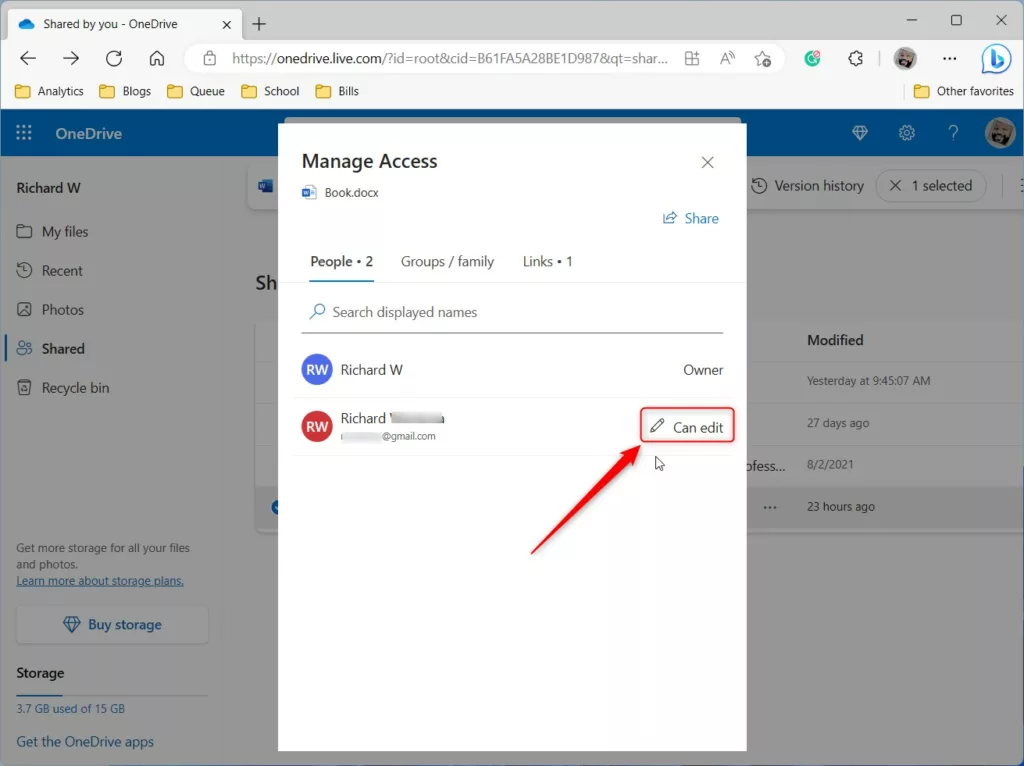The width and height of the screenshot is (1024, 766).
Task: Switch to the Links tab
Action: [547, 261]
